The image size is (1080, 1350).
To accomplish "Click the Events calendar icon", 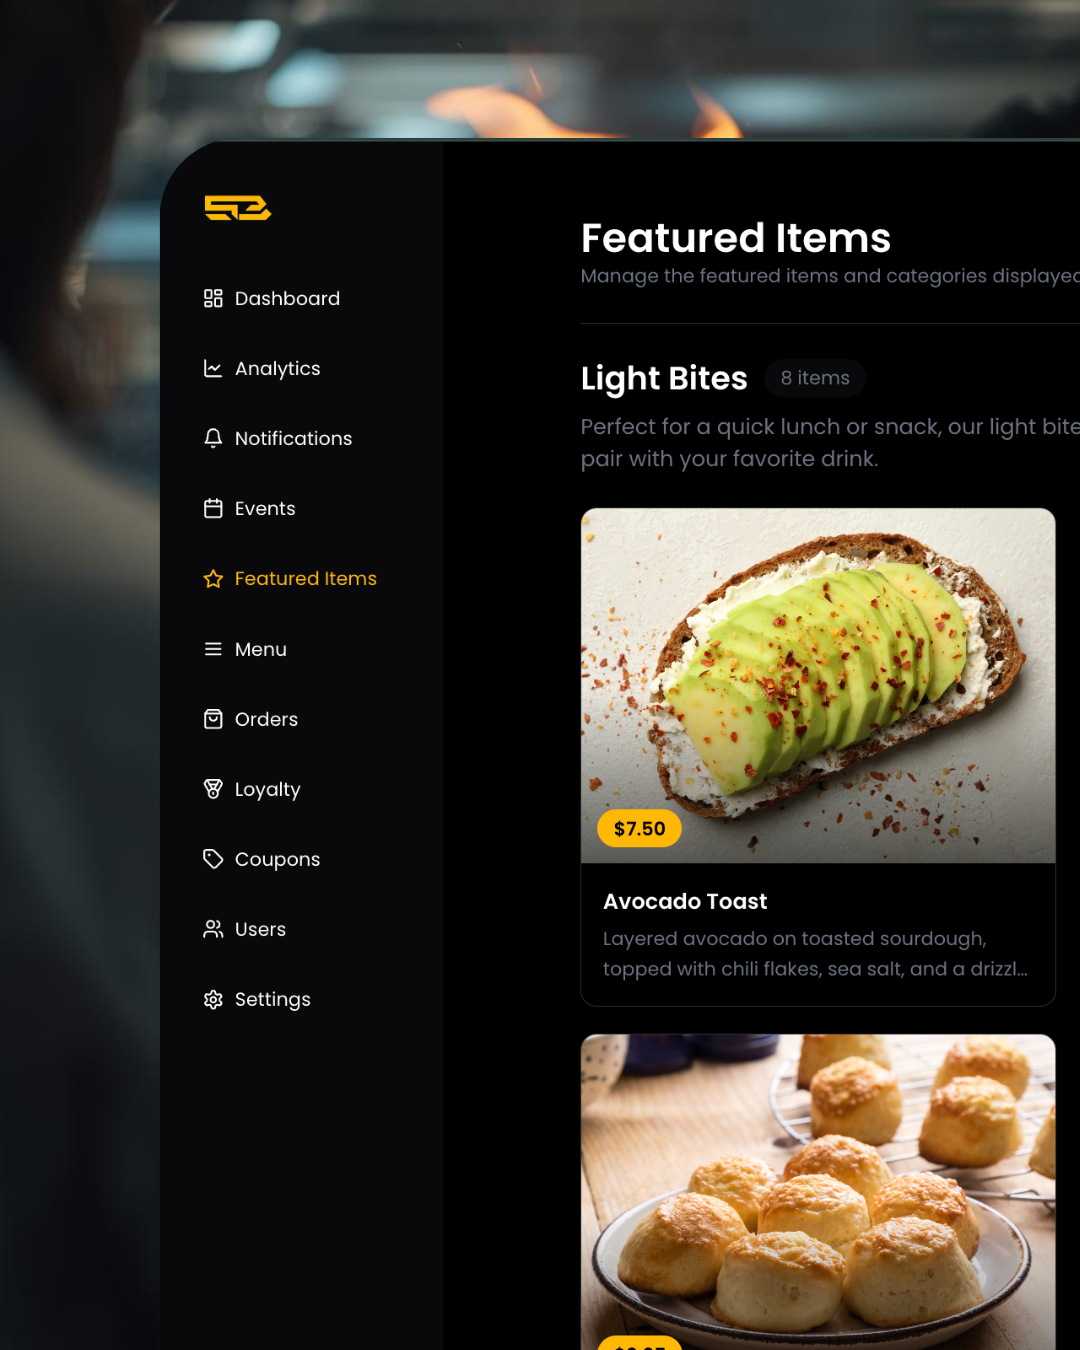I will (213, 508).
